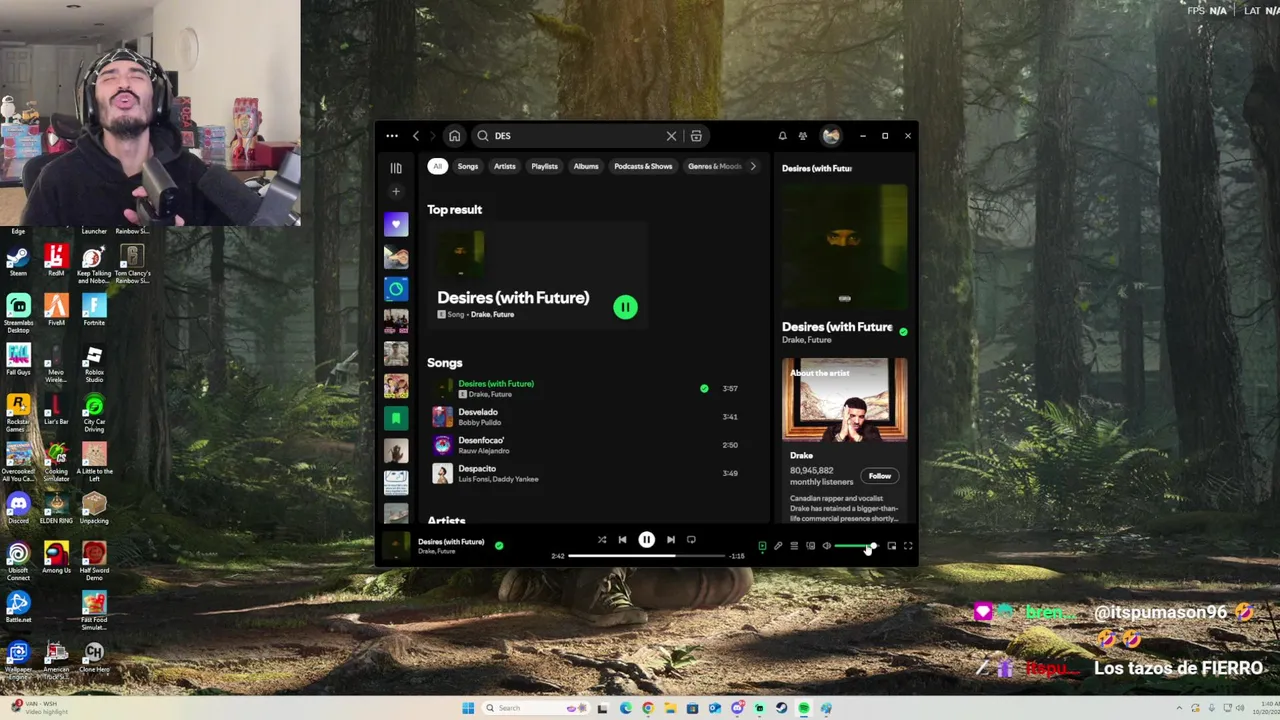Select the Fortnite desktop shortcut
The image size is (1280, 720).
click(x=94, y=310)
